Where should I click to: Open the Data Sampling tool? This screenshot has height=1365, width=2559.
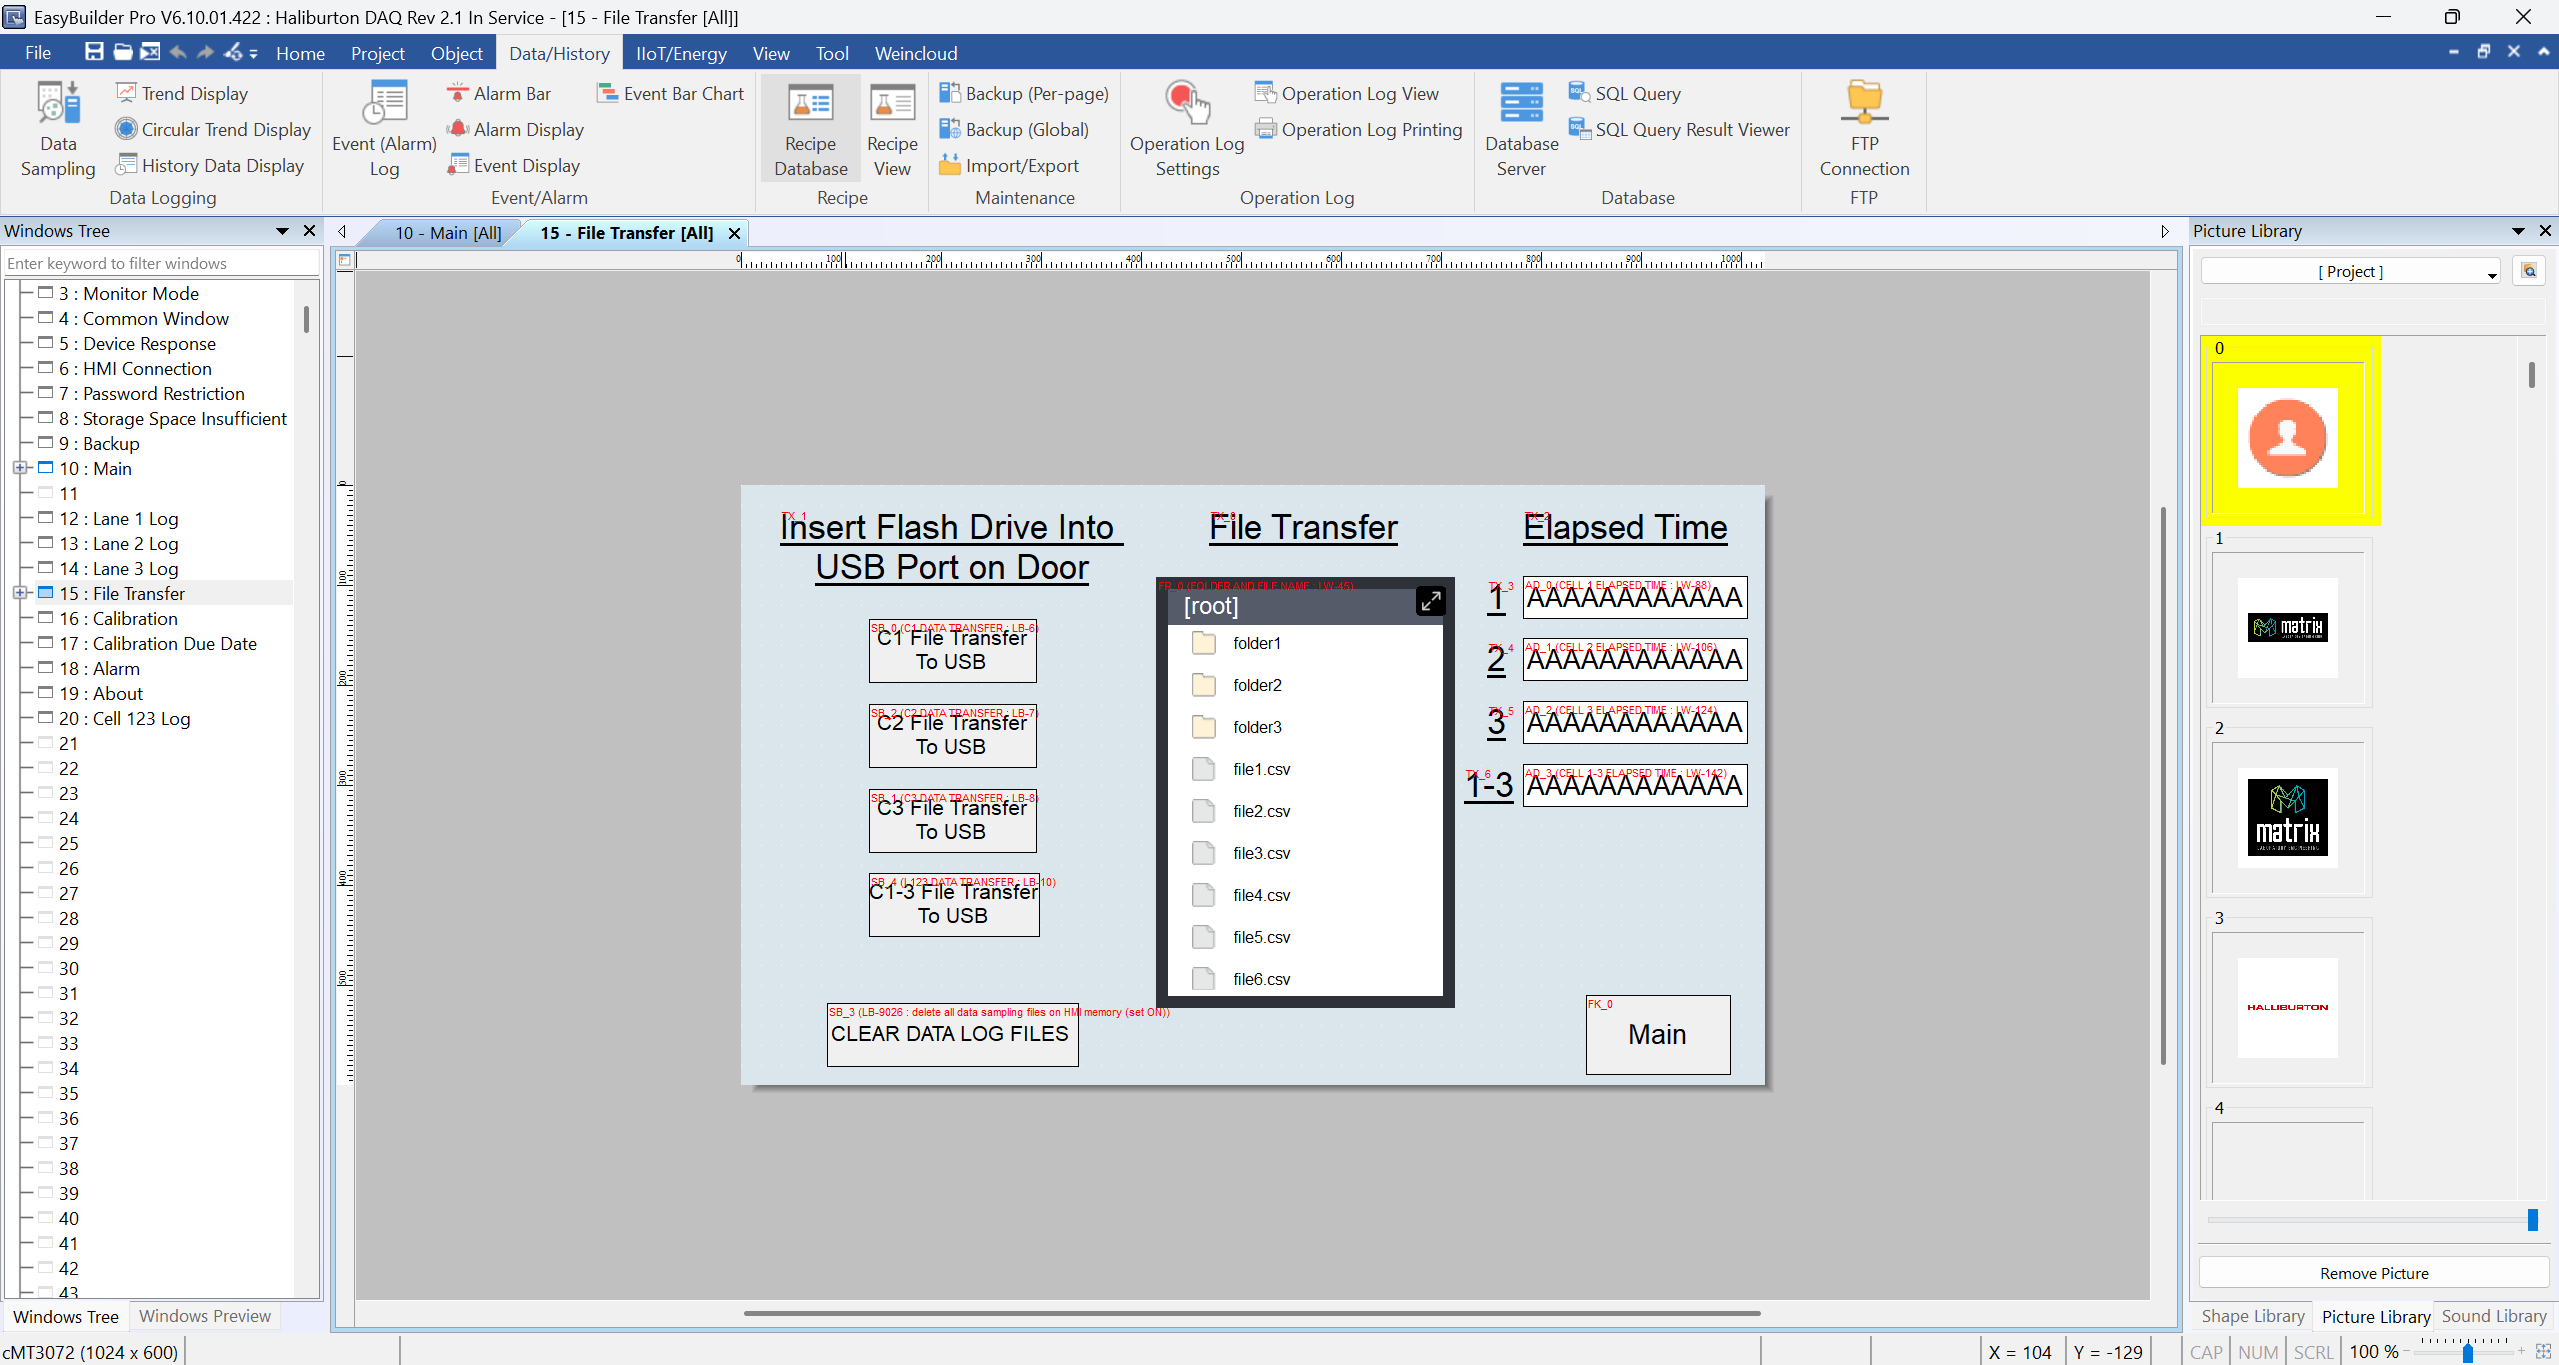[x=57, y=128]
